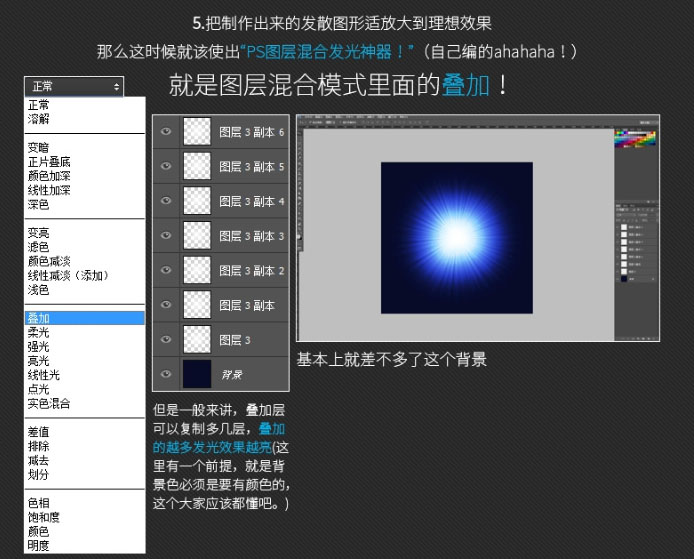Hide layer 图层 3 副本 5
Screen dimensions: 694x559
click(166, 166)
